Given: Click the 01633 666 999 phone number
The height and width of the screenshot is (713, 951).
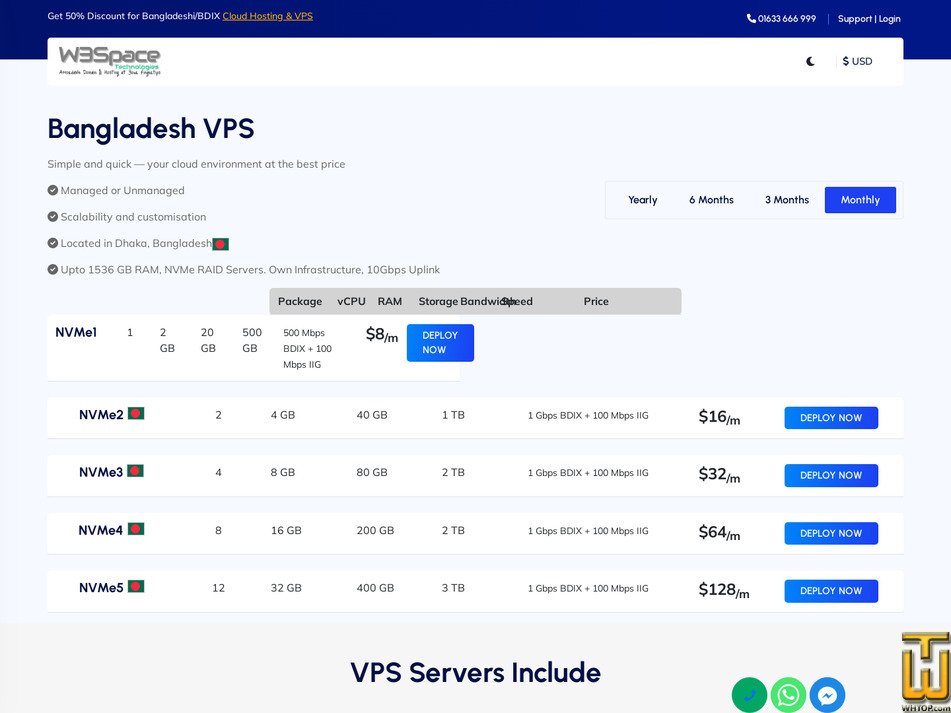Looking at the screenshot, I should (787, 19).
